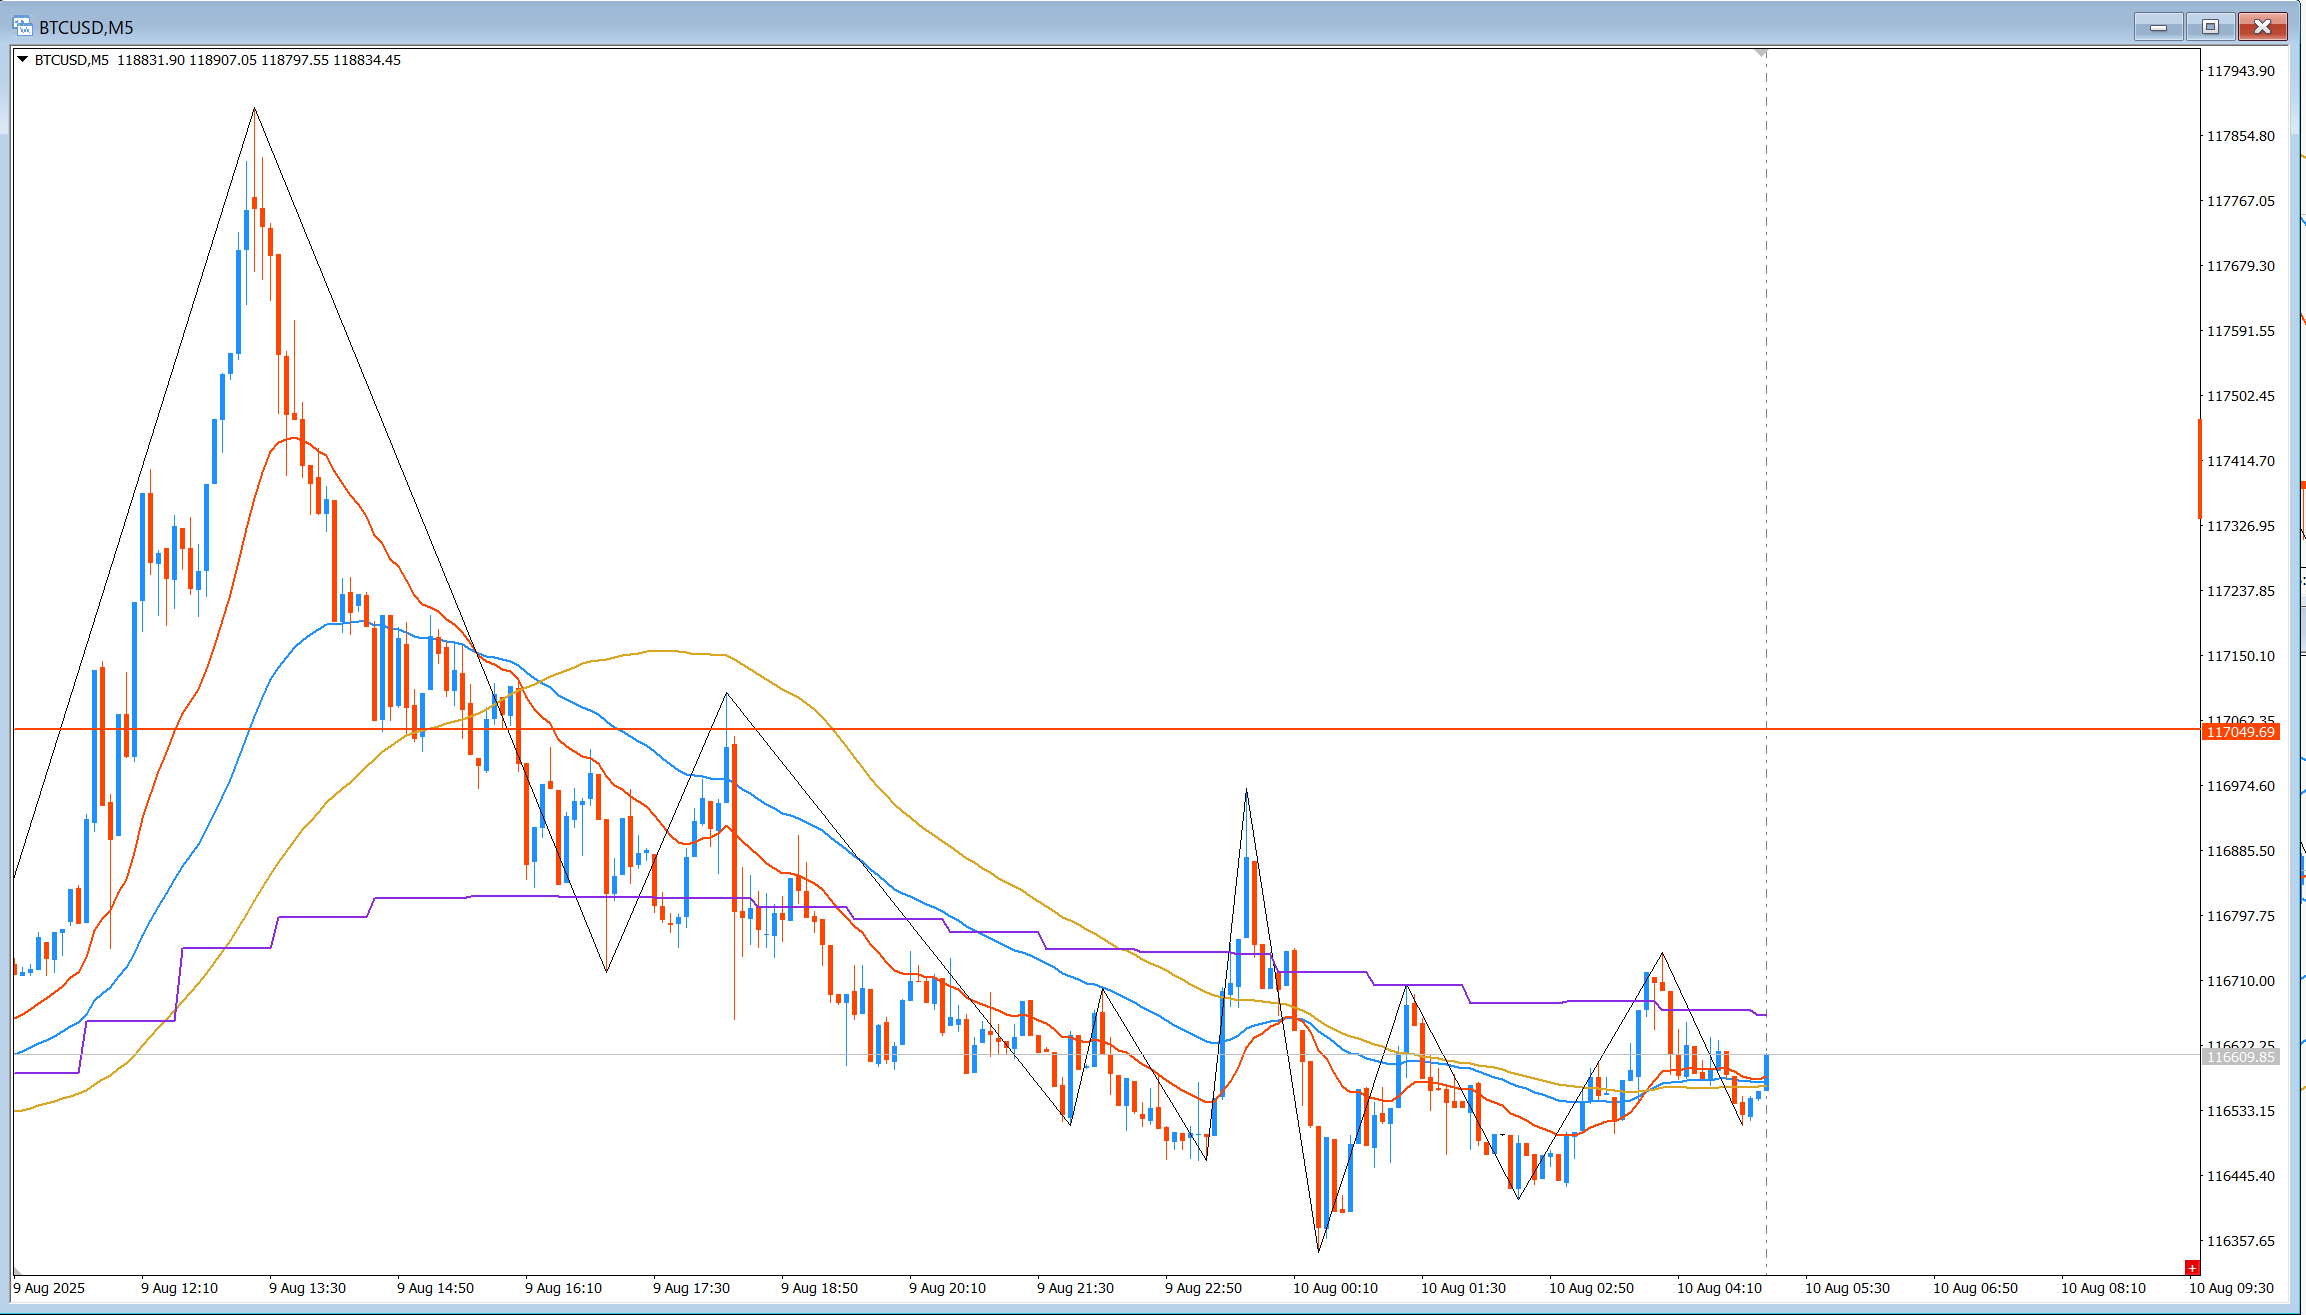Click the 116357.65 label on price scale
The height and width of the screenshot is (1315, 2306).
tap(2240, 1241)
